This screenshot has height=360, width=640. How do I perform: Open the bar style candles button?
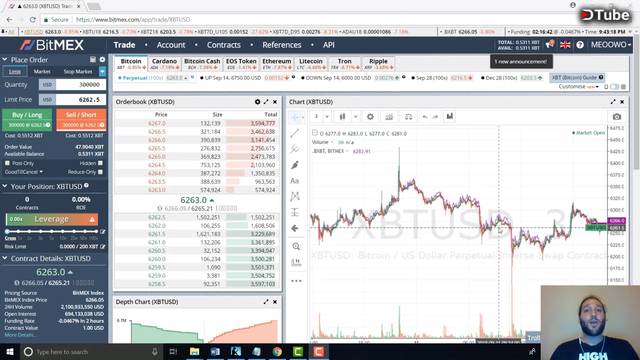pyautogui.click(x=342, y=117)
